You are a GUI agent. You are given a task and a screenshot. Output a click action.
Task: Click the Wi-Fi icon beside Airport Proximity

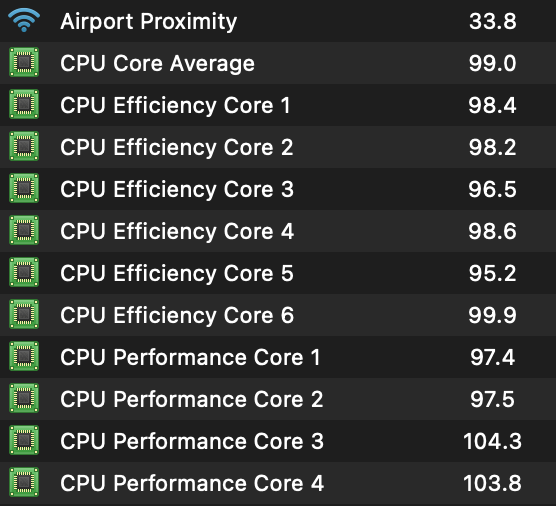(24, 20)
